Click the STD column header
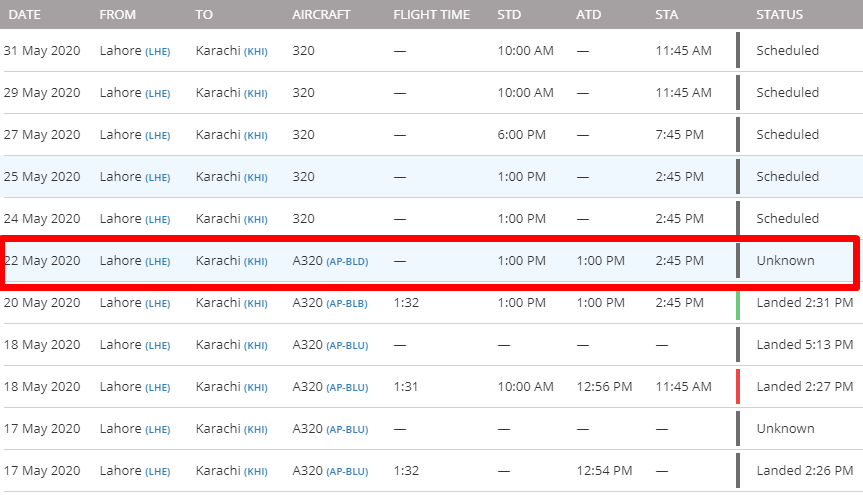 click(x=509, y=15)
